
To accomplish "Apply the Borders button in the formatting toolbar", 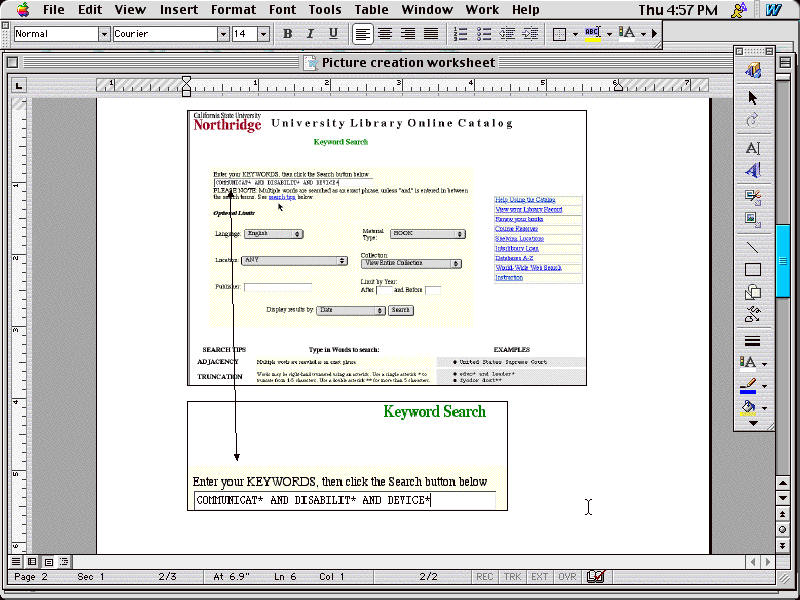I will coord(559,34).
